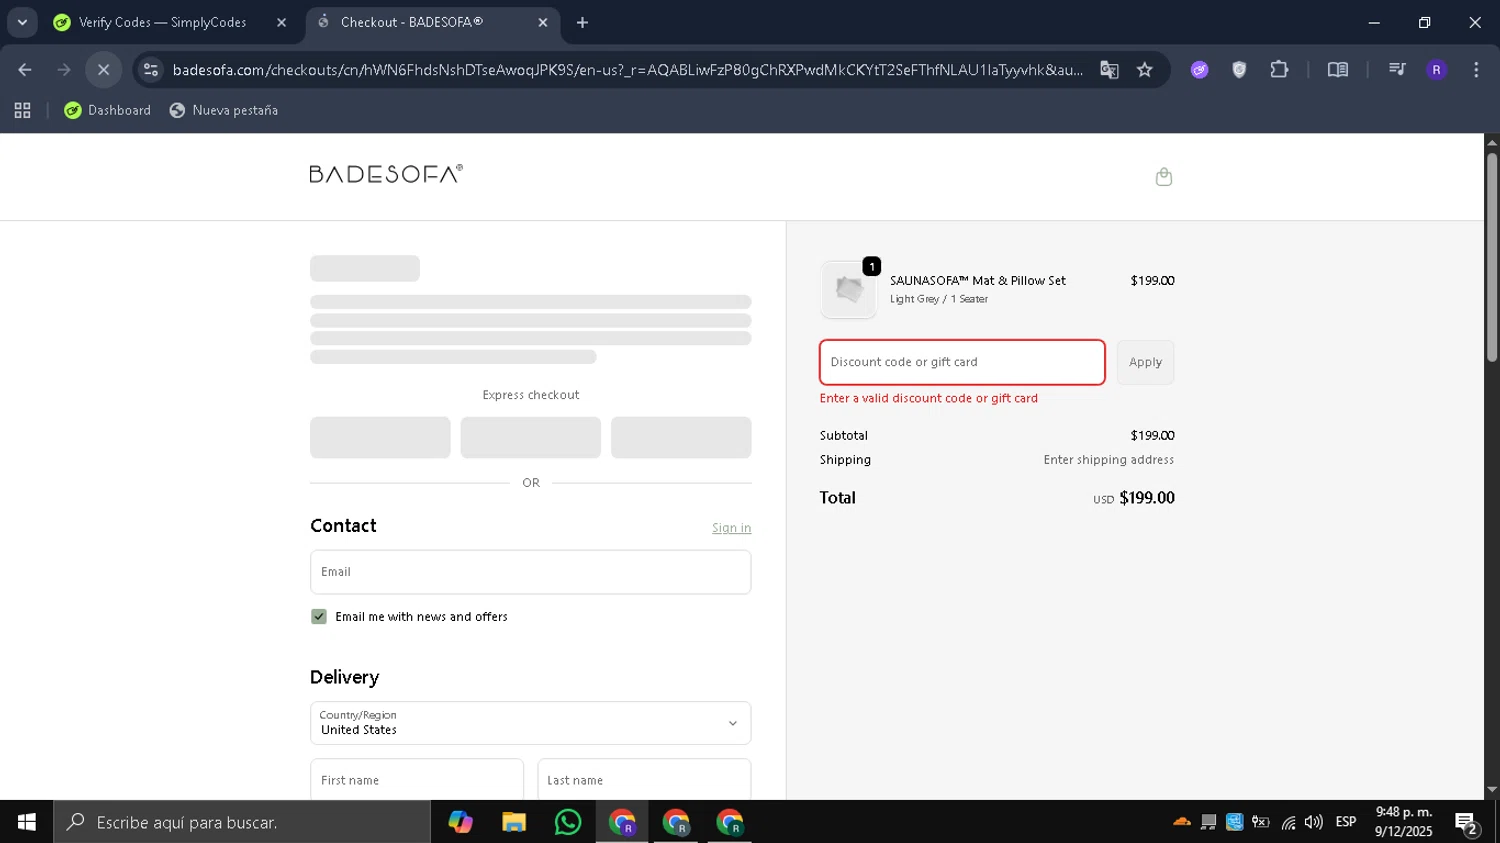Image resolution: width=1500 pixels, height=843 pixels.
Task: Click SAUNASOFA™ Mat & Pillow Set text
Action: click(x=978, y=281)
